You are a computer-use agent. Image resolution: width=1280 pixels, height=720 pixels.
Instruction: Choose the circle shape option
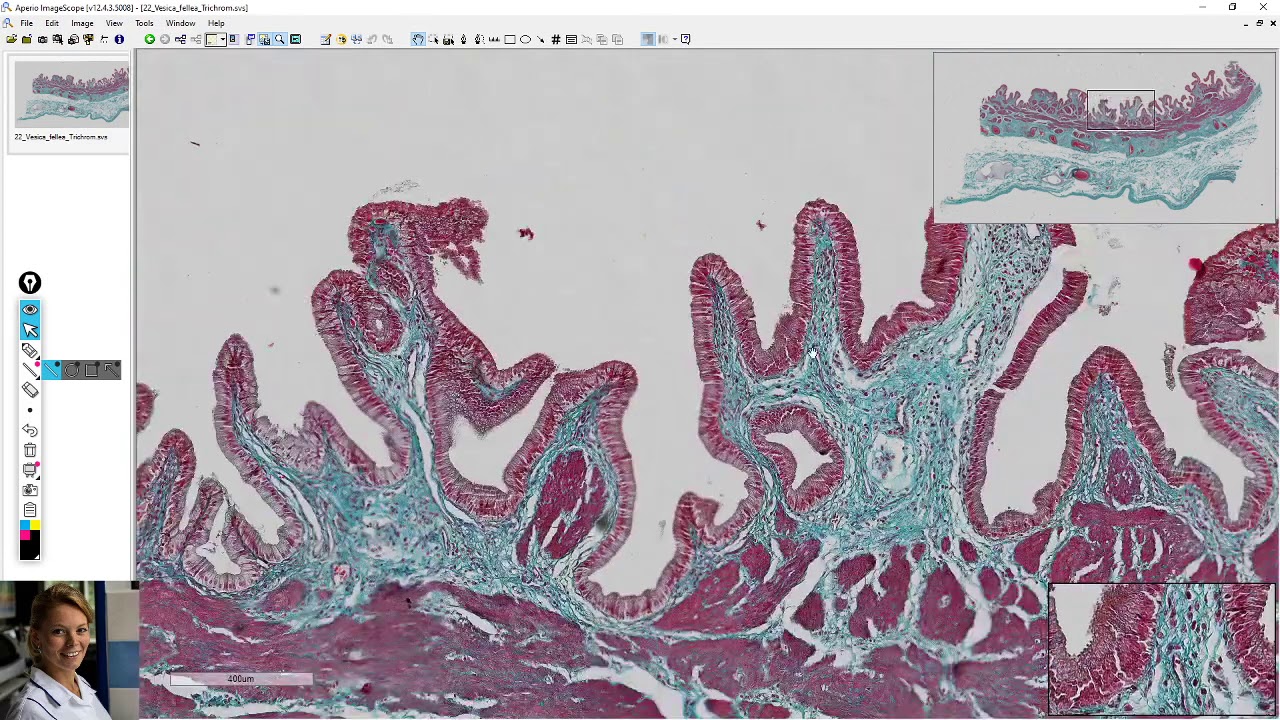[x=72, y=370]
